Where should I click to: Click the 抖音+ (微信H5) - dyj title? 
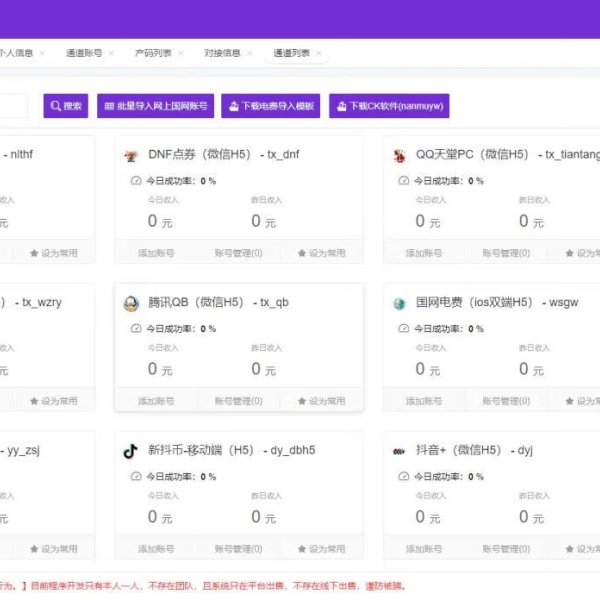click(474, 450)
